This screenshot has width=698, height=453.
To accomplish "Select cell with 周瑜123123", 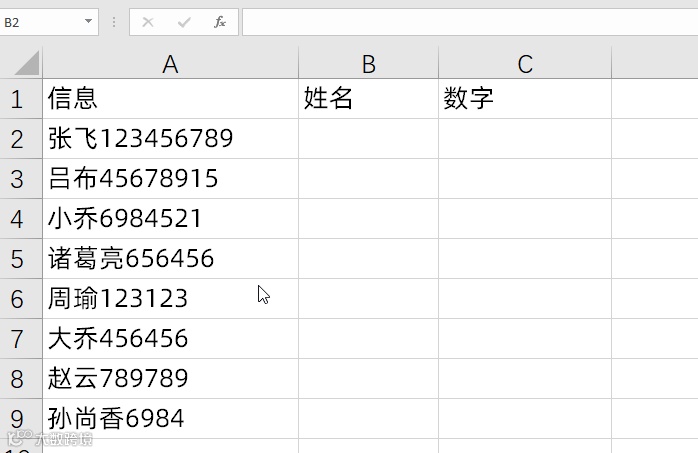I will point(170,299).
